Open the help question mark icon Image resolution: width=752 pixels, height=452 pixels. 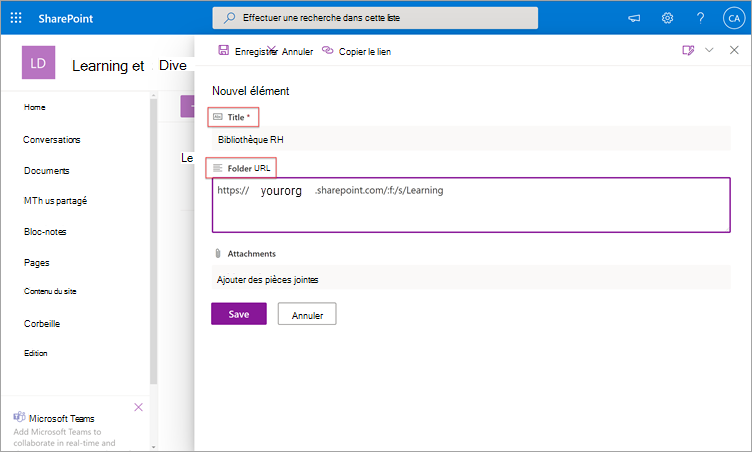700,18
